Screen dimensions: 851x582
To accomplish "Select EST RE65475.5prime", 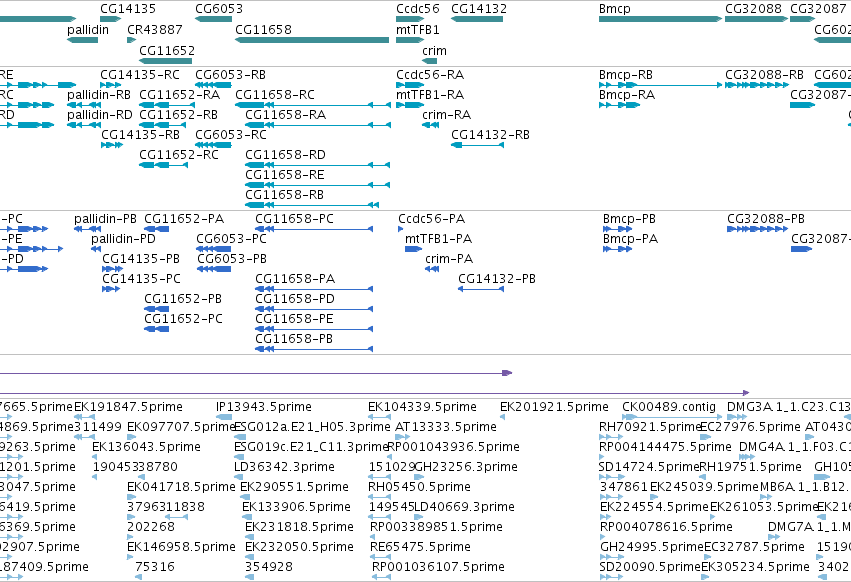I will pyautogui.click(x=420, y=547).
